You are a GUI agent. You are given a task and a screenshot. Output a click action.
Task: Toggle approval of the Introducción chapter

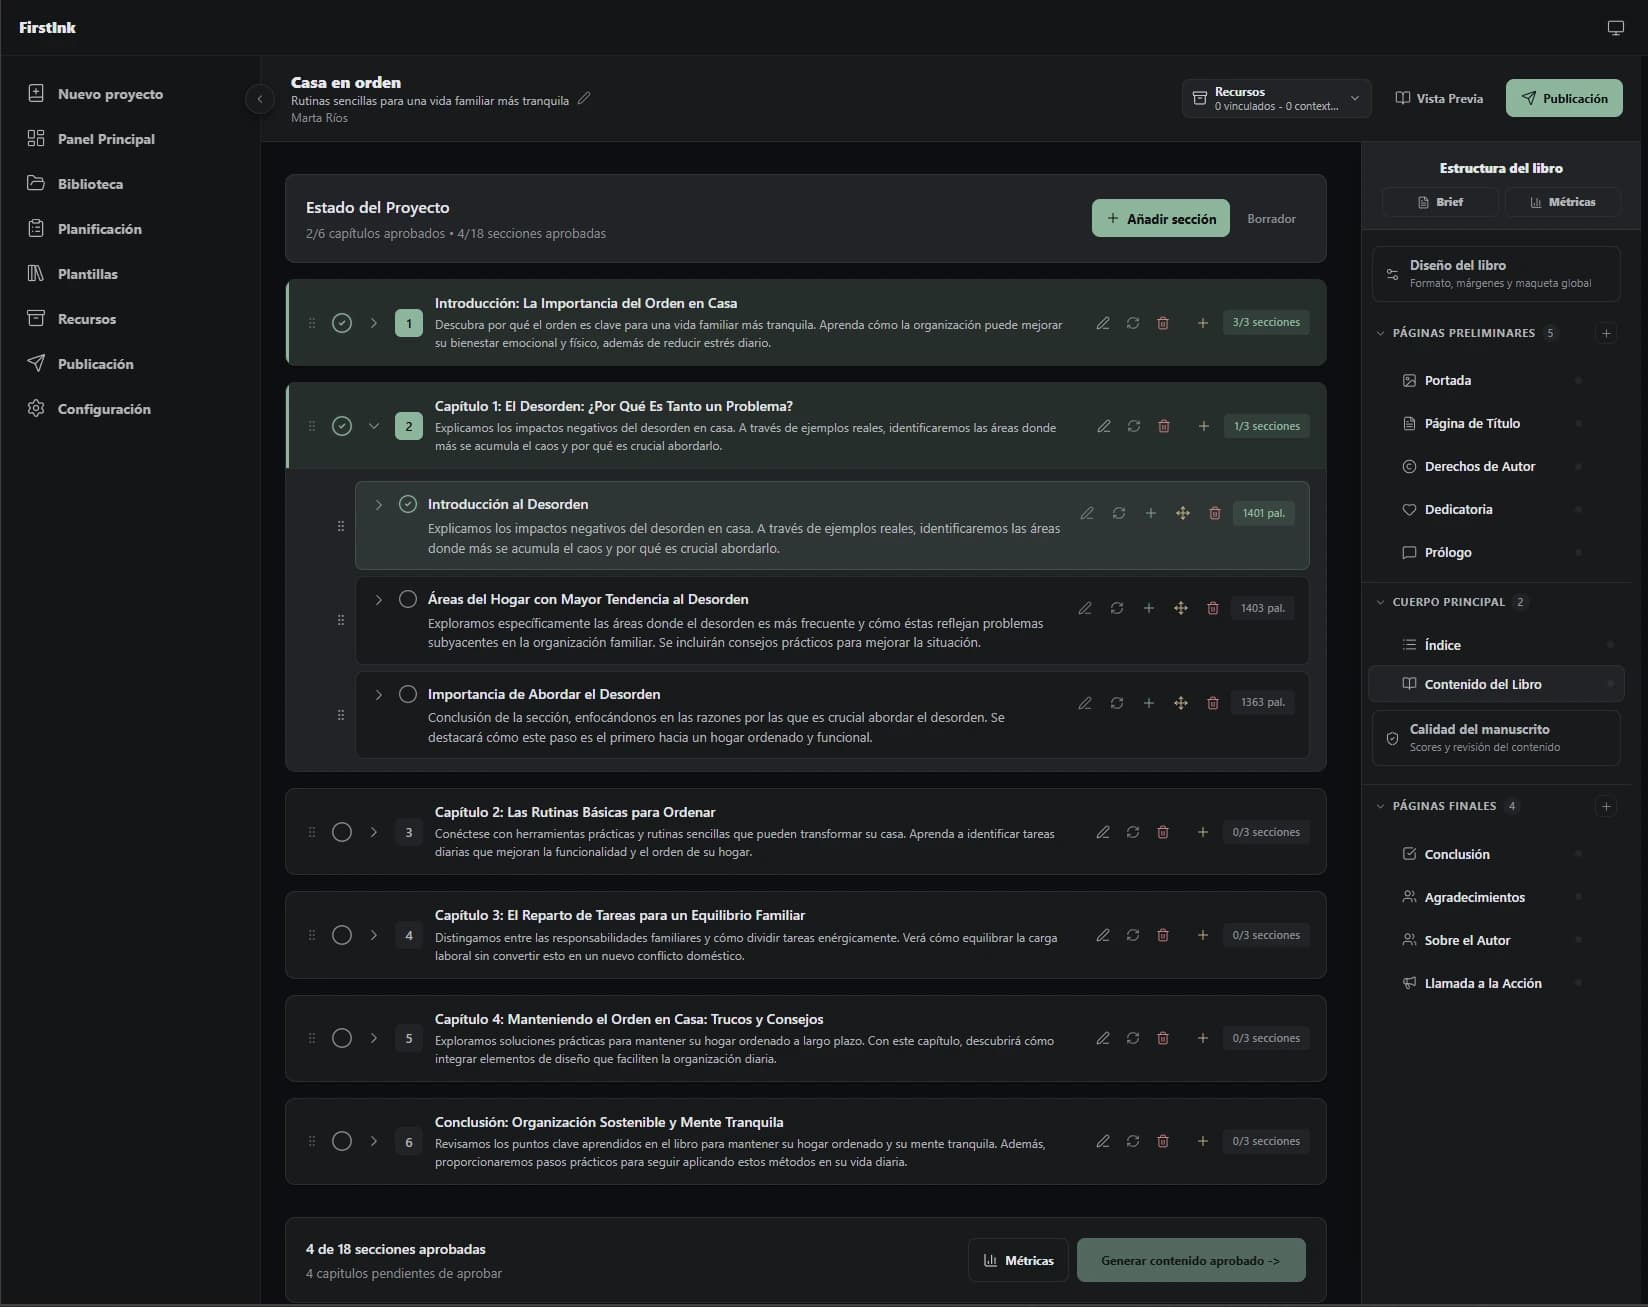click(342, 323)
